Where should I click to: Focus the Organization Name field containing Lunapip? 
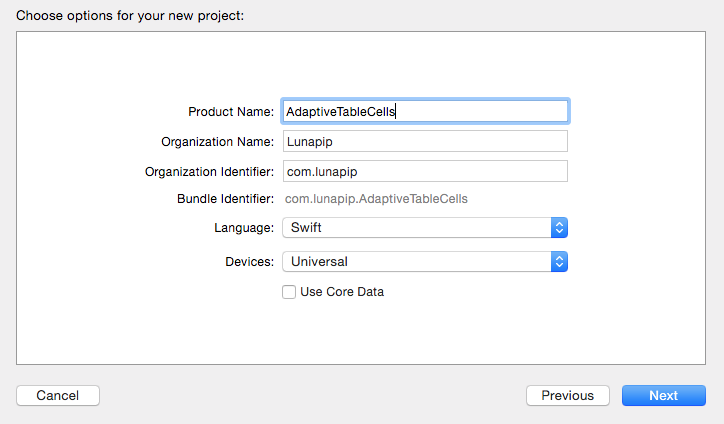[x=425, y=141]
